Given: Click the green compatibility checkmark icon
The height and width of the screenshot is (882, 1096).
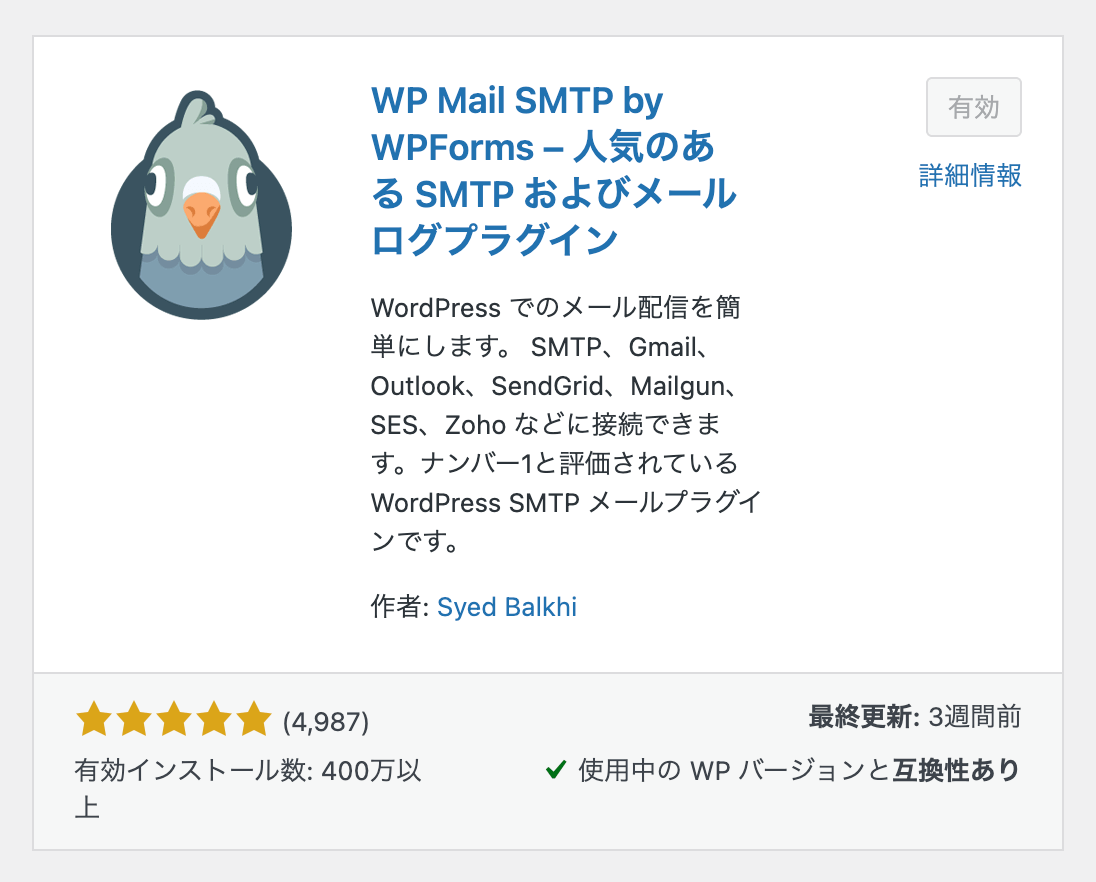Looking at the screenshot, I should click(556, 770).
